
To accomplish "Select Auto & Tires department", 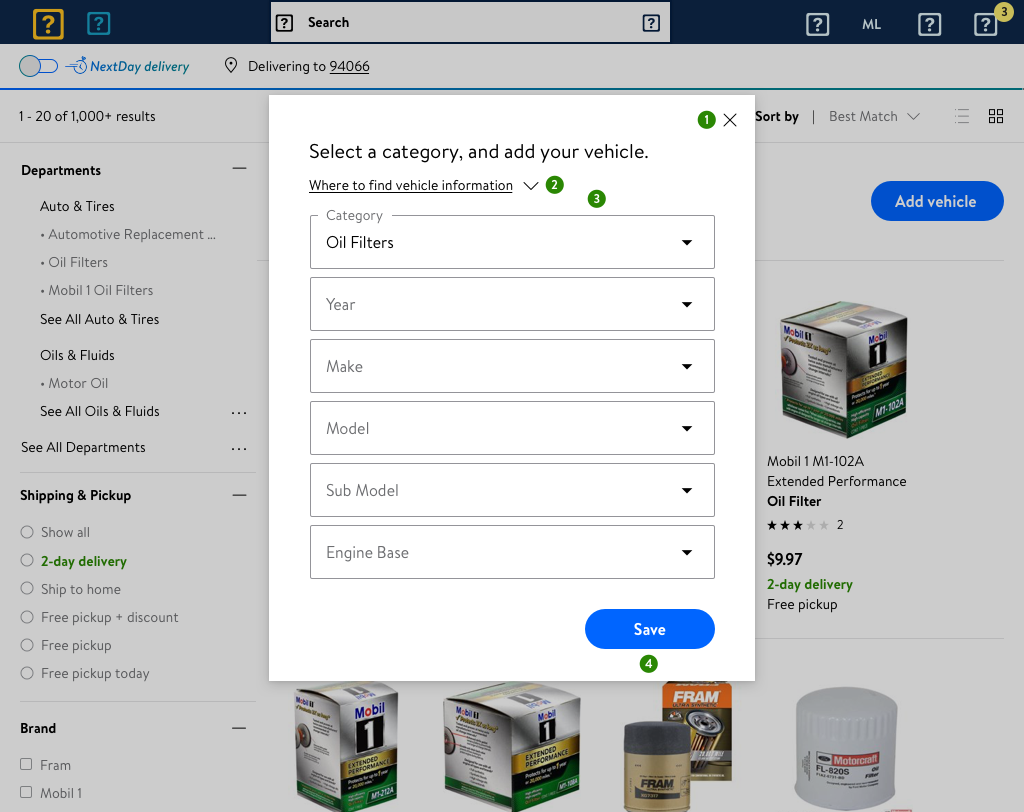I will tap(77, 206).
